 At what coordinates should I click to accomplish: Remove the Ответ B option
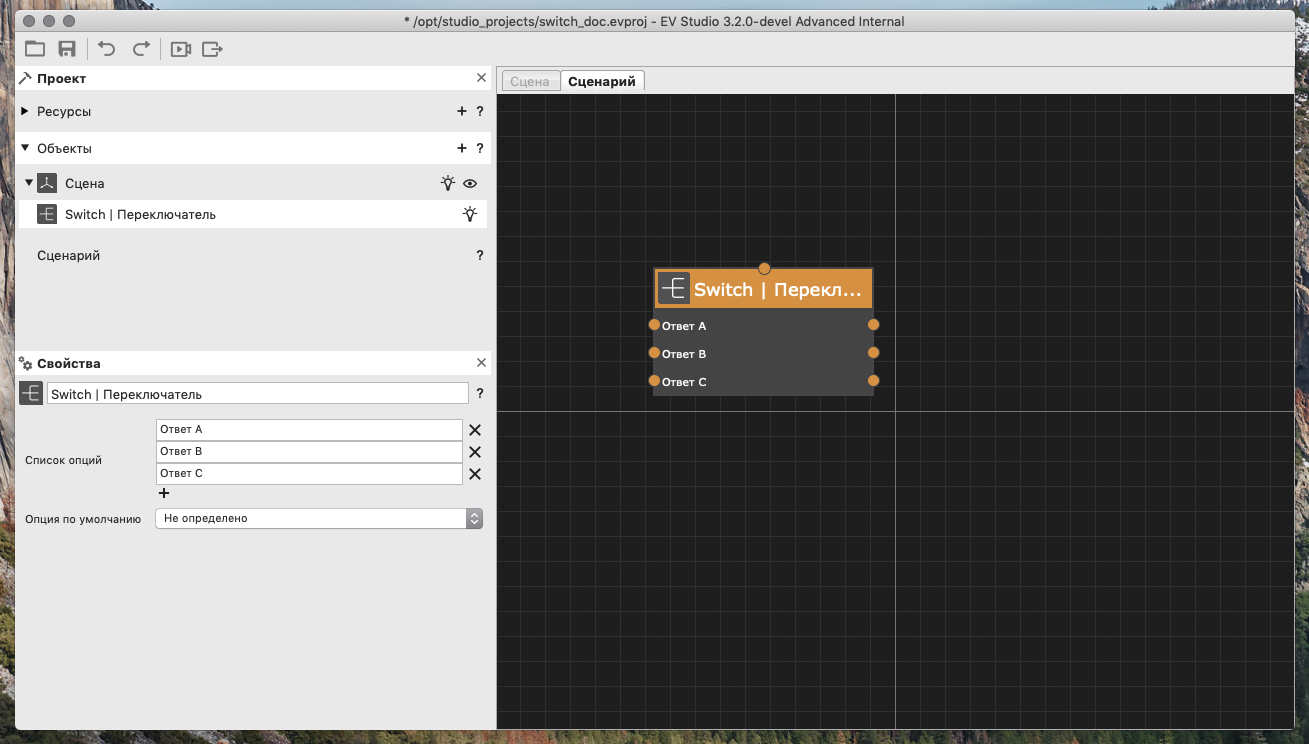click(475, 452)
